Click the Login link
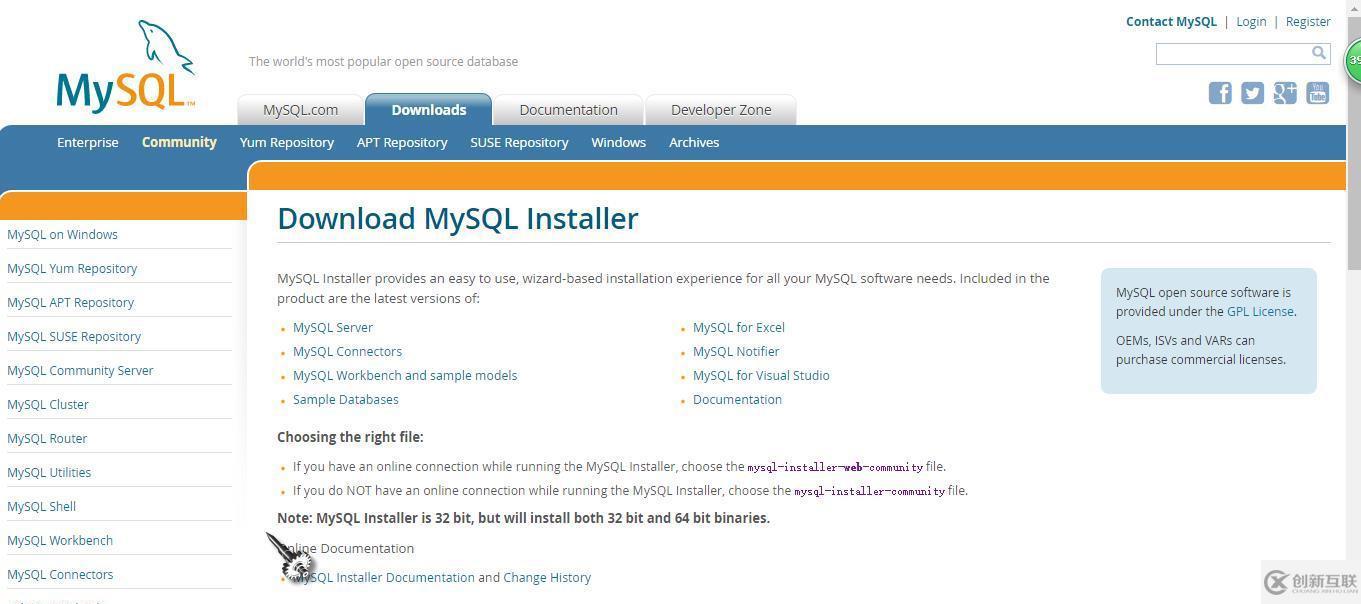The width and height of the screenshot is (1361, 604). [x=1251, y=21]
